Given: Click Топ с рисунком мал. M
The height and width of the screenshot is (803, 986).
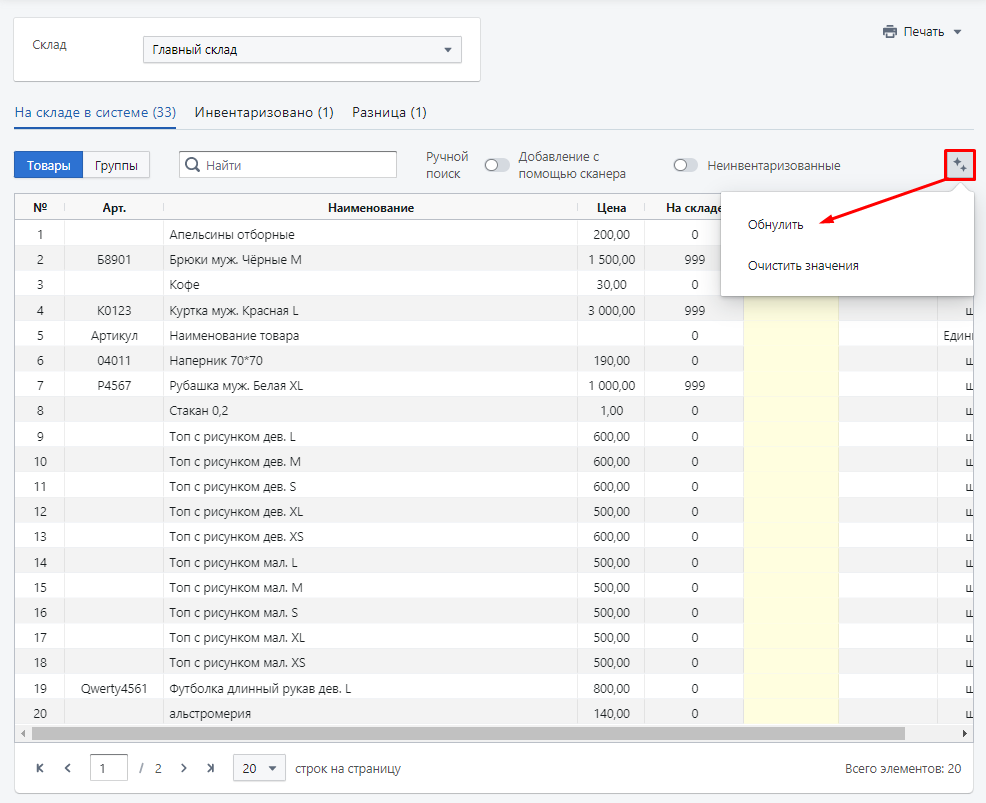Looking at the screenshot, I should 236,587.
